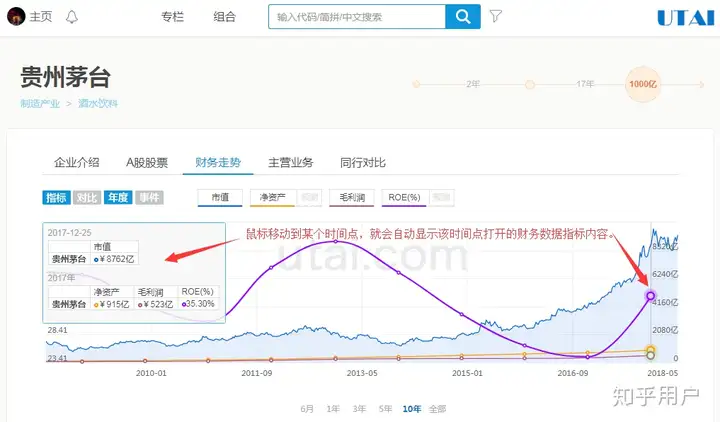Click the 2013-05 axis label
The width and height of the screenshot is (720, 422).
coord(362,373)
